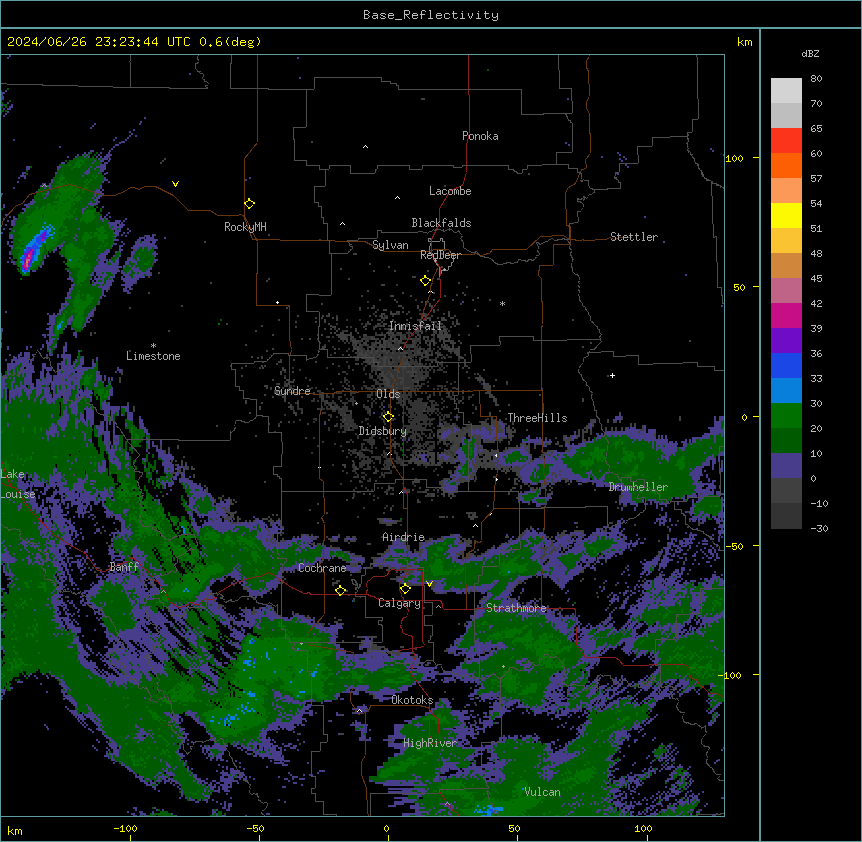862x842 pixels.
Task: Click the Sundre label
Action: tap(292, 391)
